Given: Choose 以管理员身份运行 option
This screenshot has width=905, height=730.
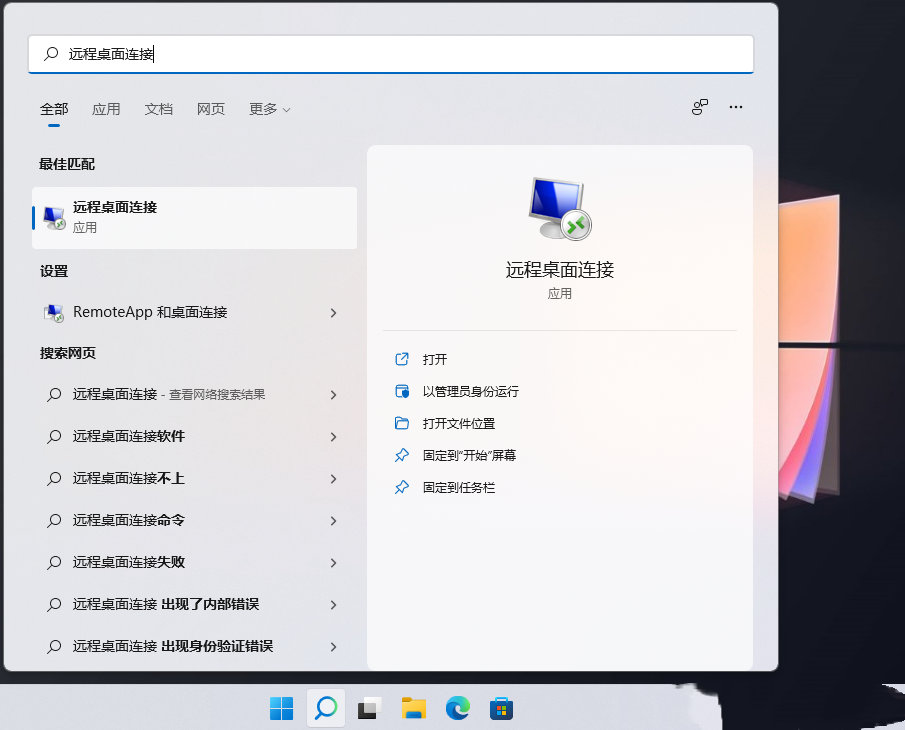Looking at the screenshot, I should pos(470,391).
